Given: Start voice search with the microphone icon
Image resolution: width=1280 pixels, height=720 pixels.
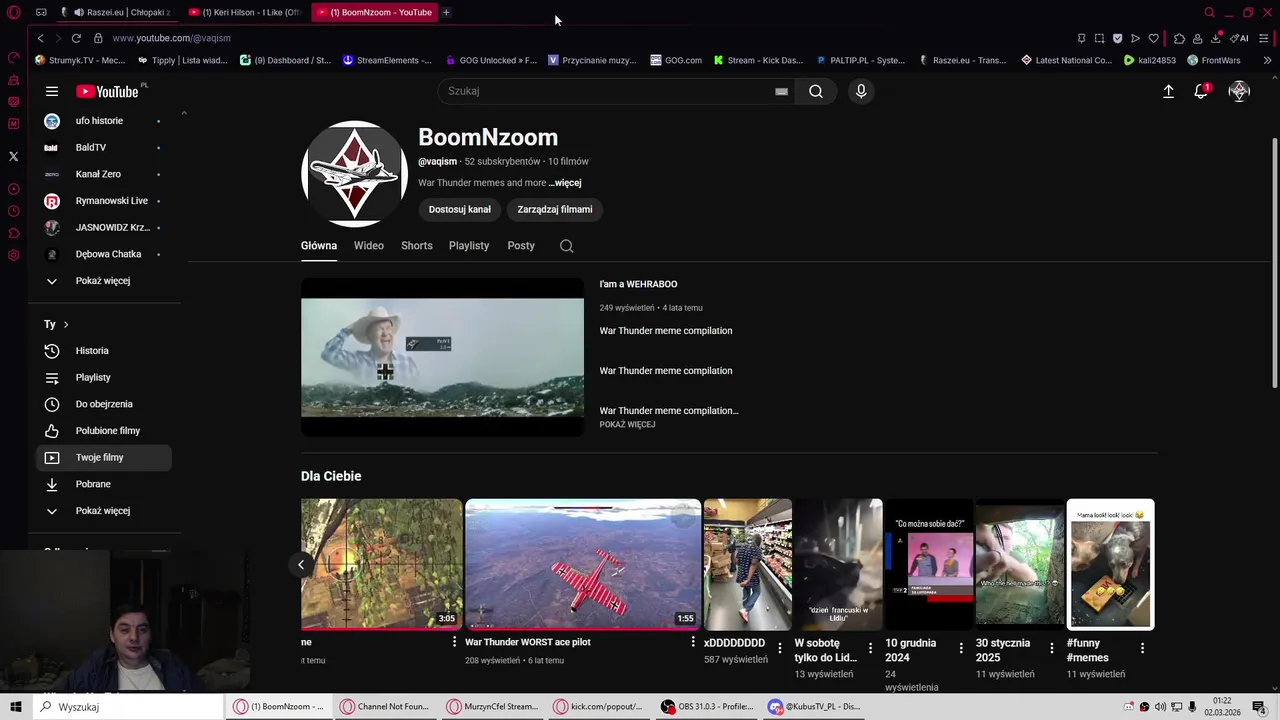Looking at the screenshot, I should coord(861,91).
